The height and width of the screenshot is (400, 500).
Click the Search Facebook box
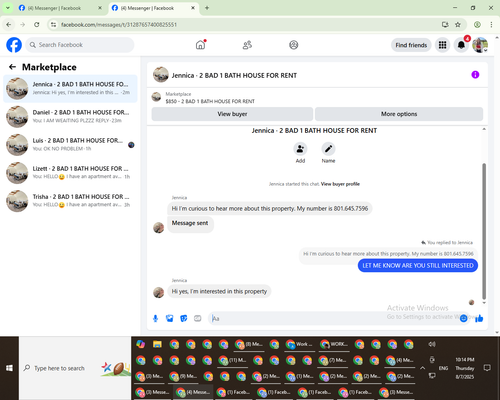pos(80,45)
